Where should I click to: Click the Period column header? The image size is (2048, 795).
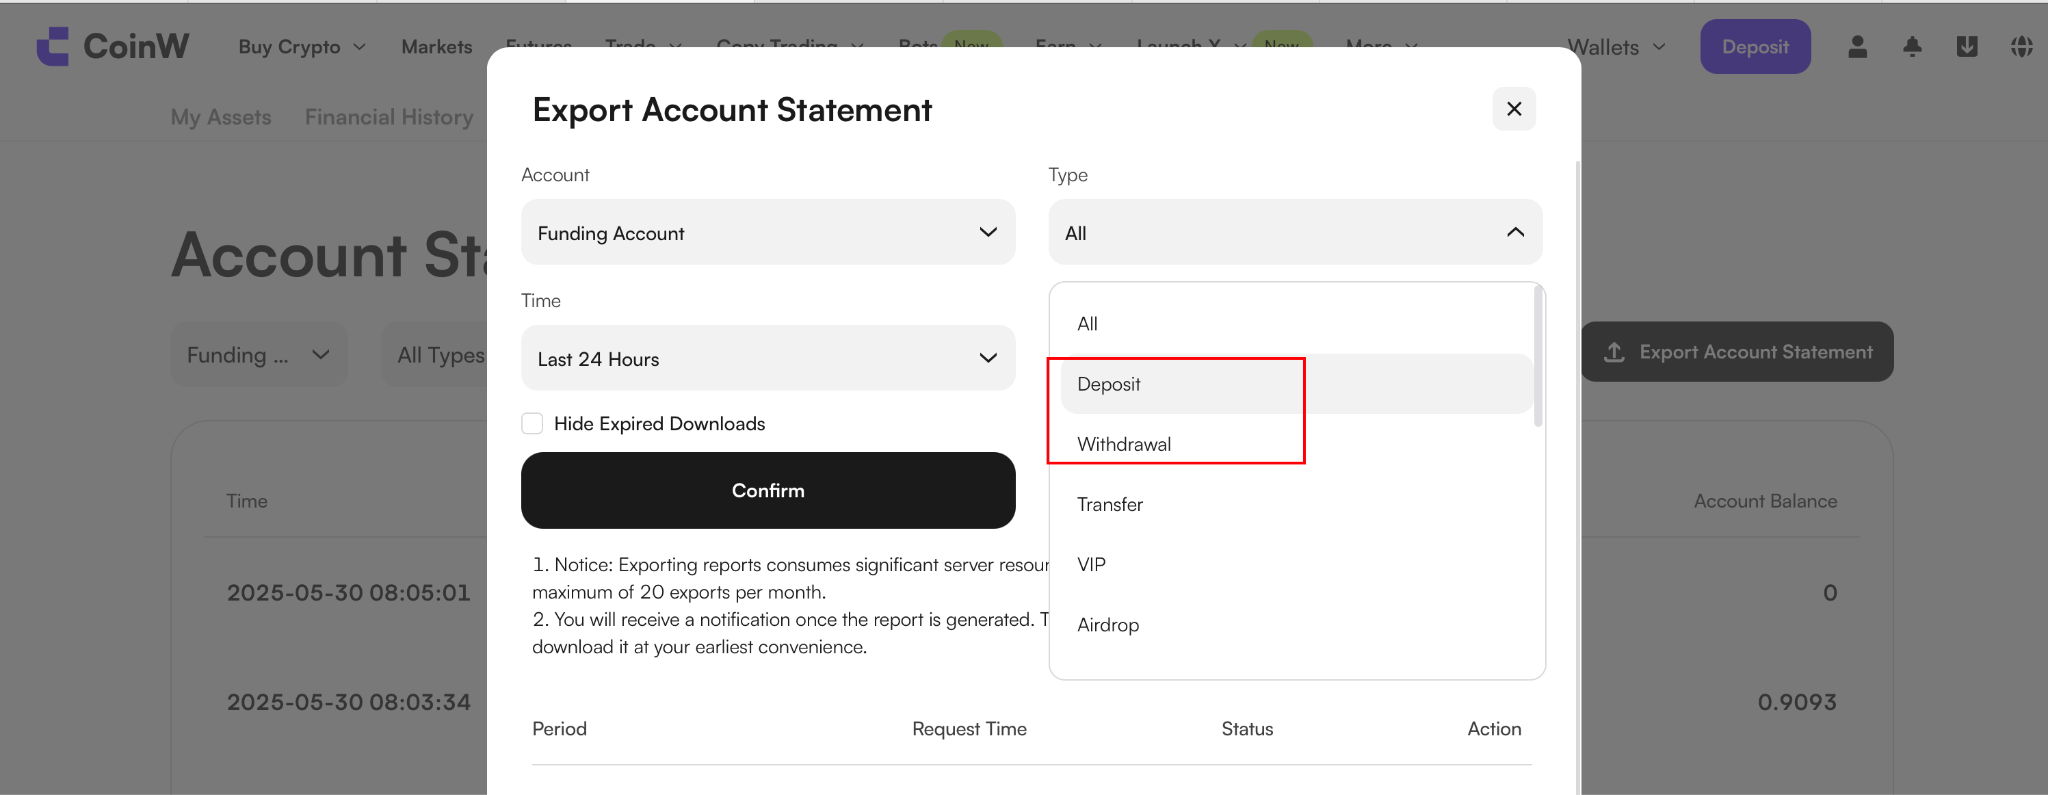[559, 729]
